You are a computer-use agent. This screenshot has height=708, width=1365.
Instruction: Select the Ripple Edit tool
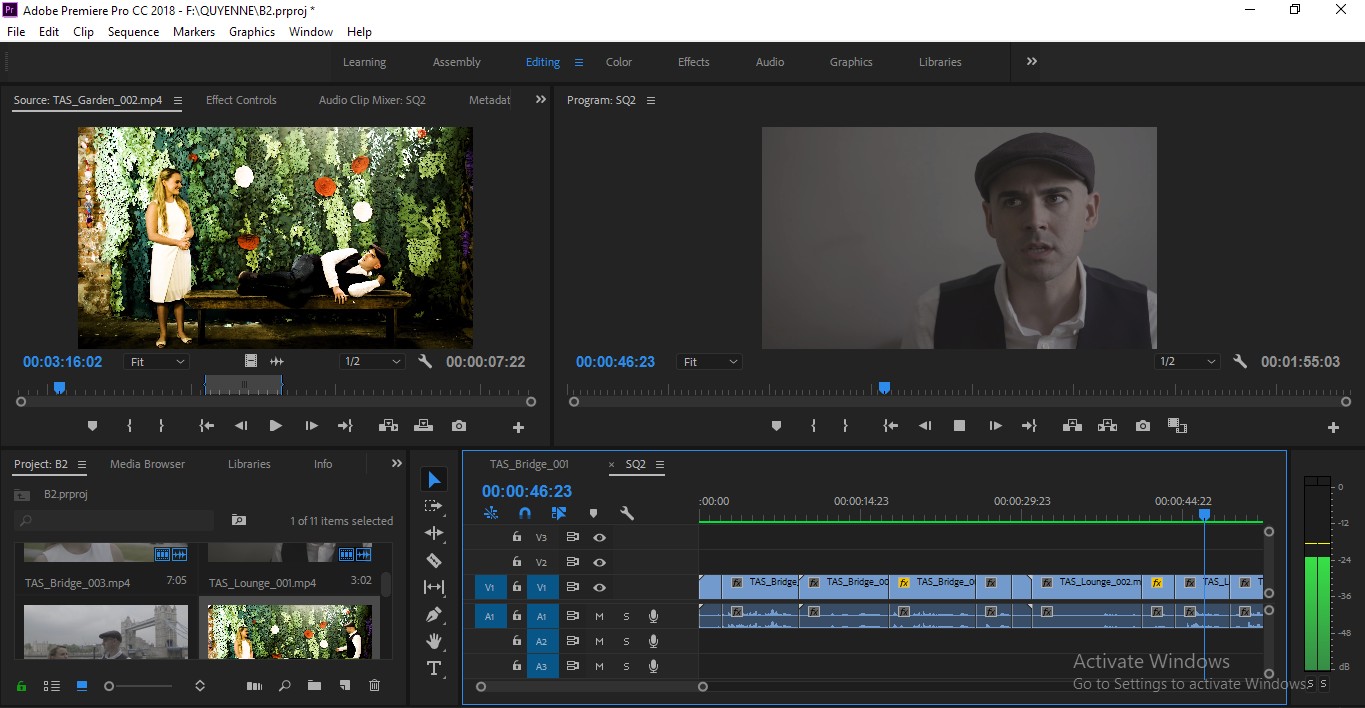434,533
